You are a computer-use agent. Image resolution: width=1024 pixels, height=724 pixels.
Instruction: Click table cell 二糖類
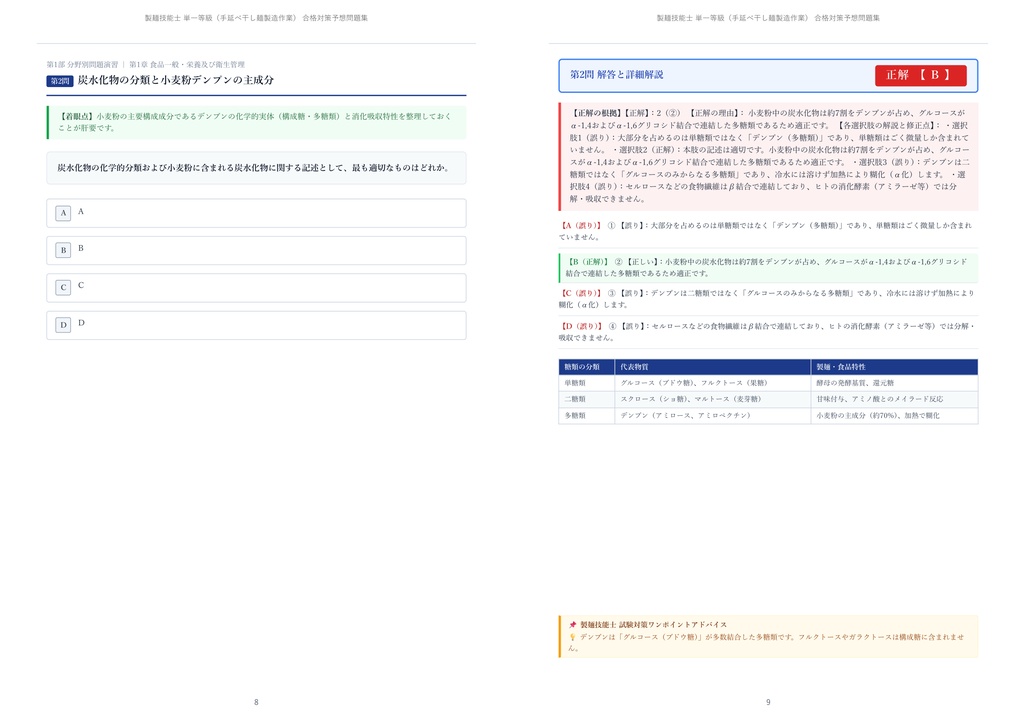586,399
